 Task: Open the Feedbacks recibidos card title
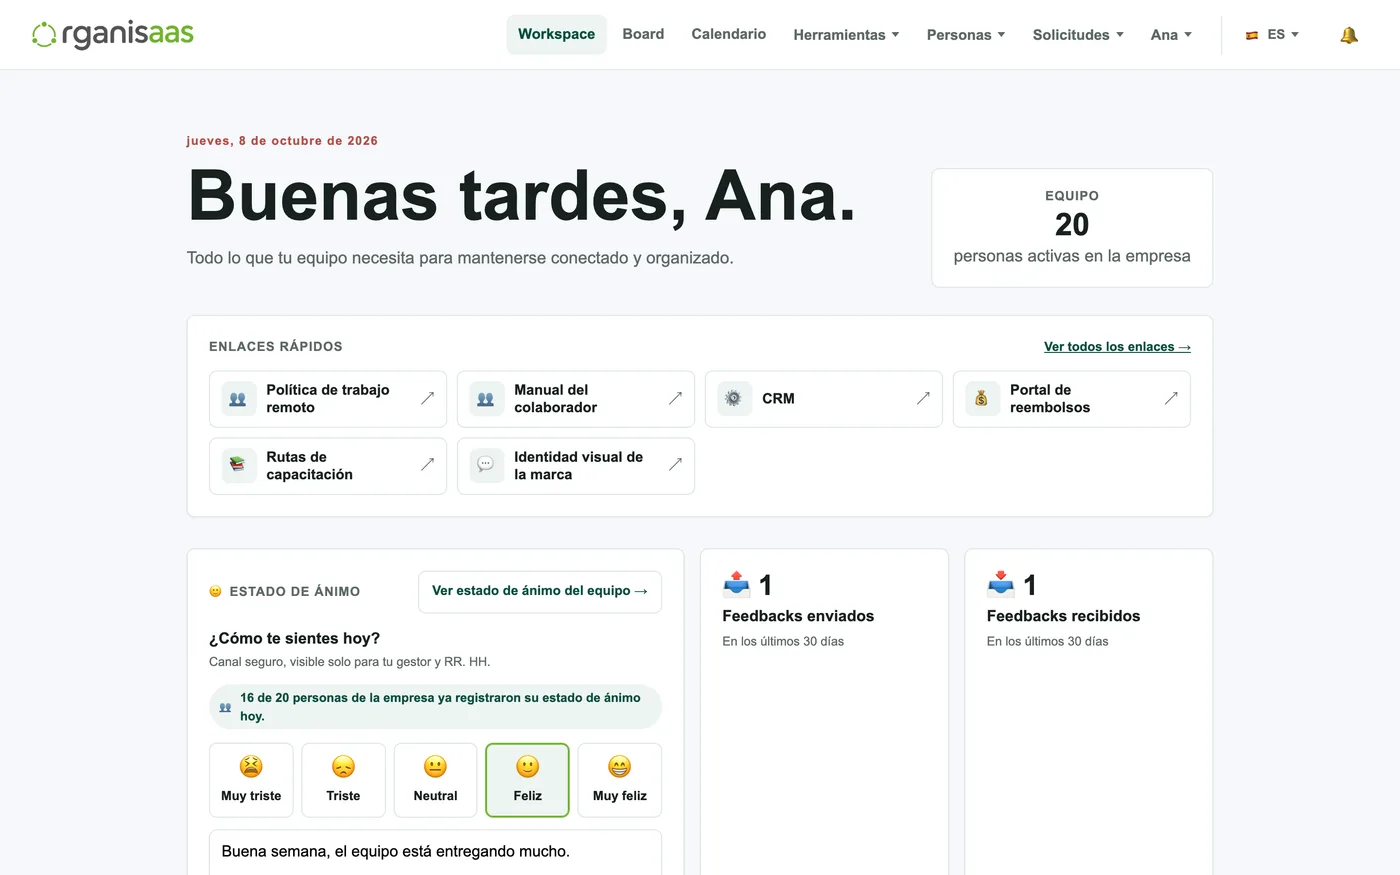[1063, 616]
